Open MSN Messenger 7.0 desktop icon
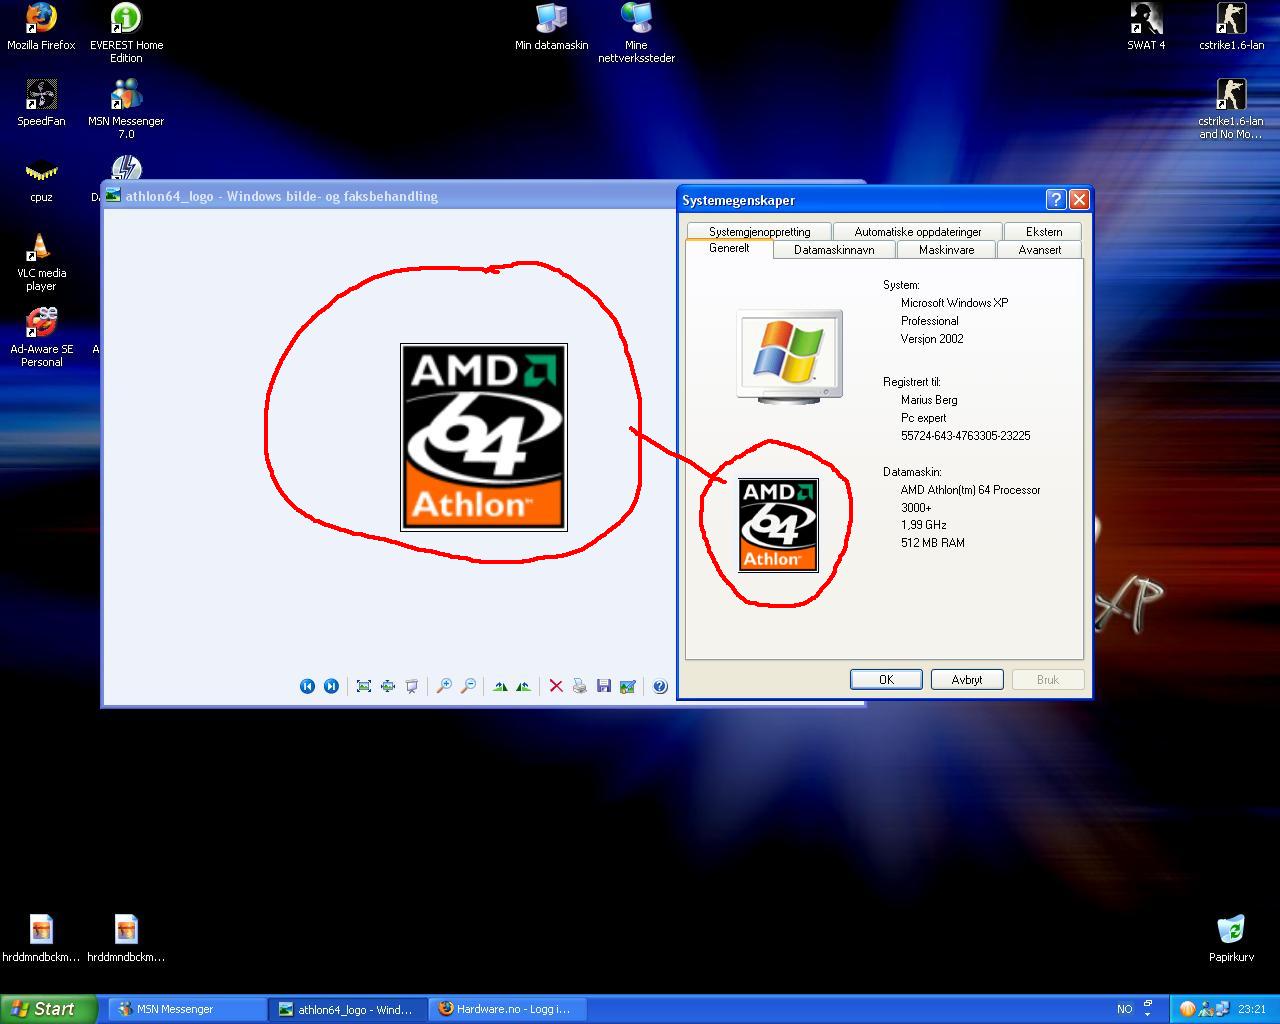Image resolution: width=1280 pixels, height=1024 pixels. pyautogui.click(x=126, y=109)
